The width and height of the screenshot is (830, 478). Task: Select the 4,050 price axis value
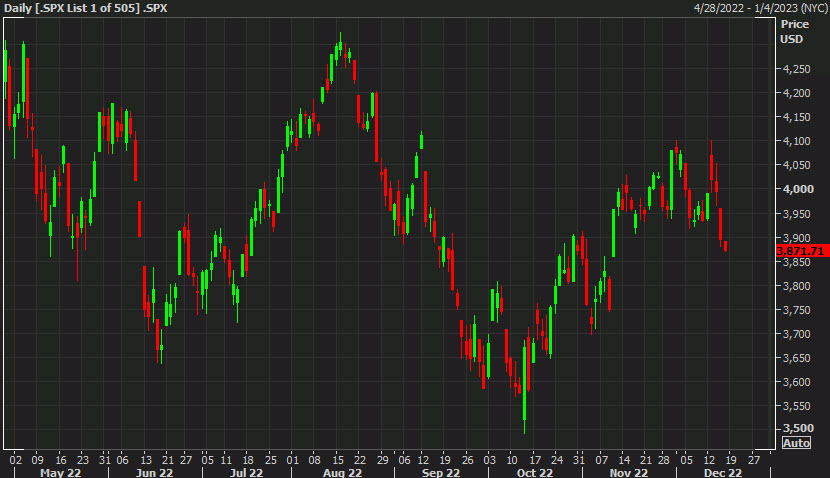pos(797,165)
